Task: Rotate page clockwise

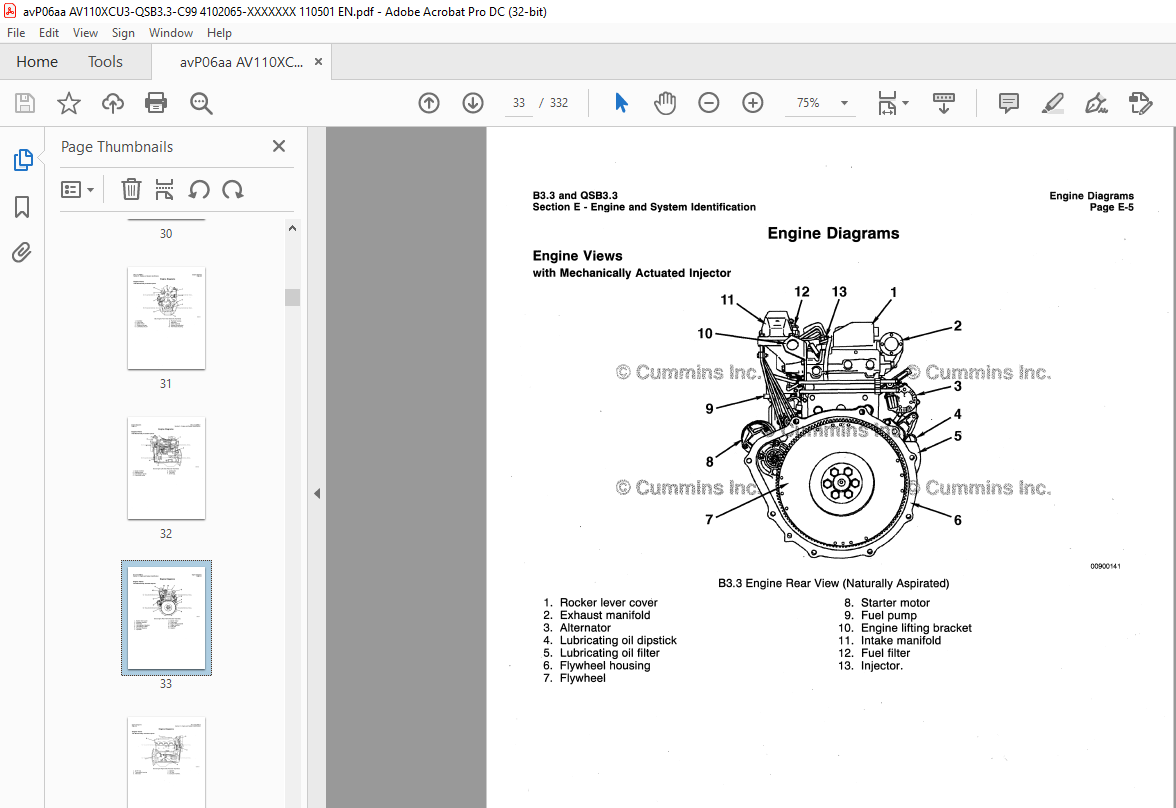Action: point(232,190)
